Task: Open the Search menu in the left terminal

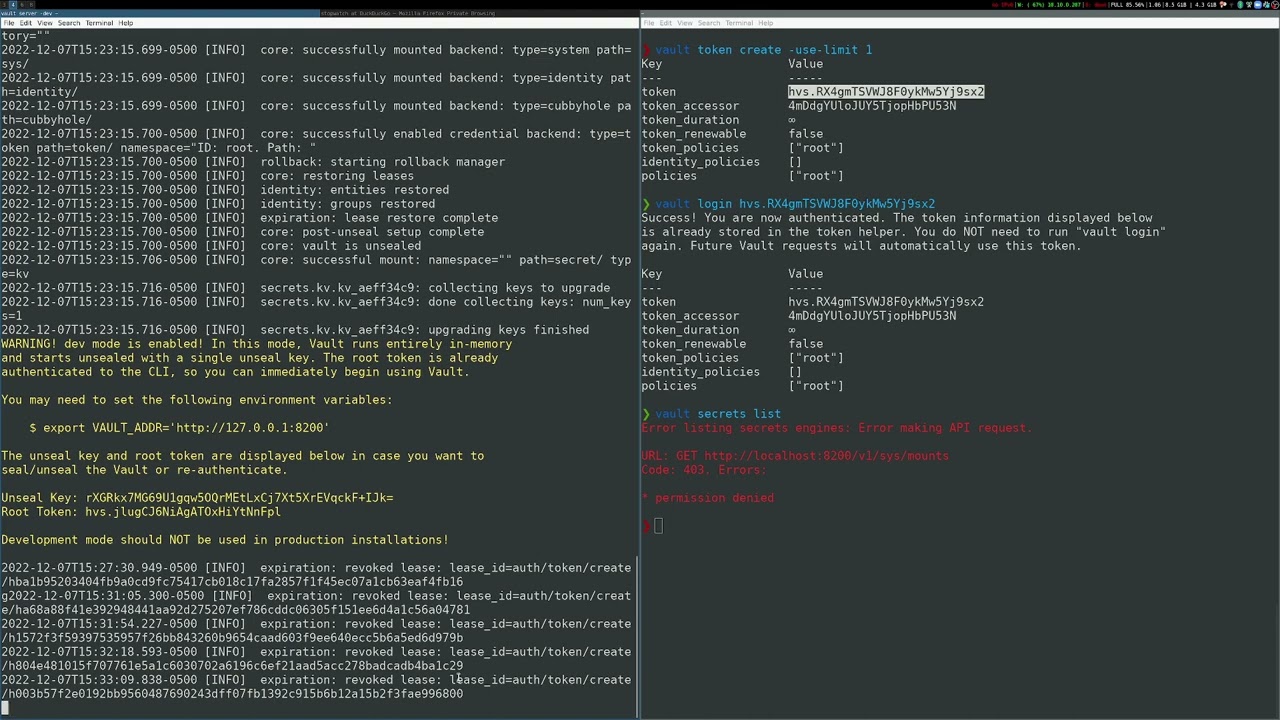Action: pyautogui.click(x=69, y=23)
